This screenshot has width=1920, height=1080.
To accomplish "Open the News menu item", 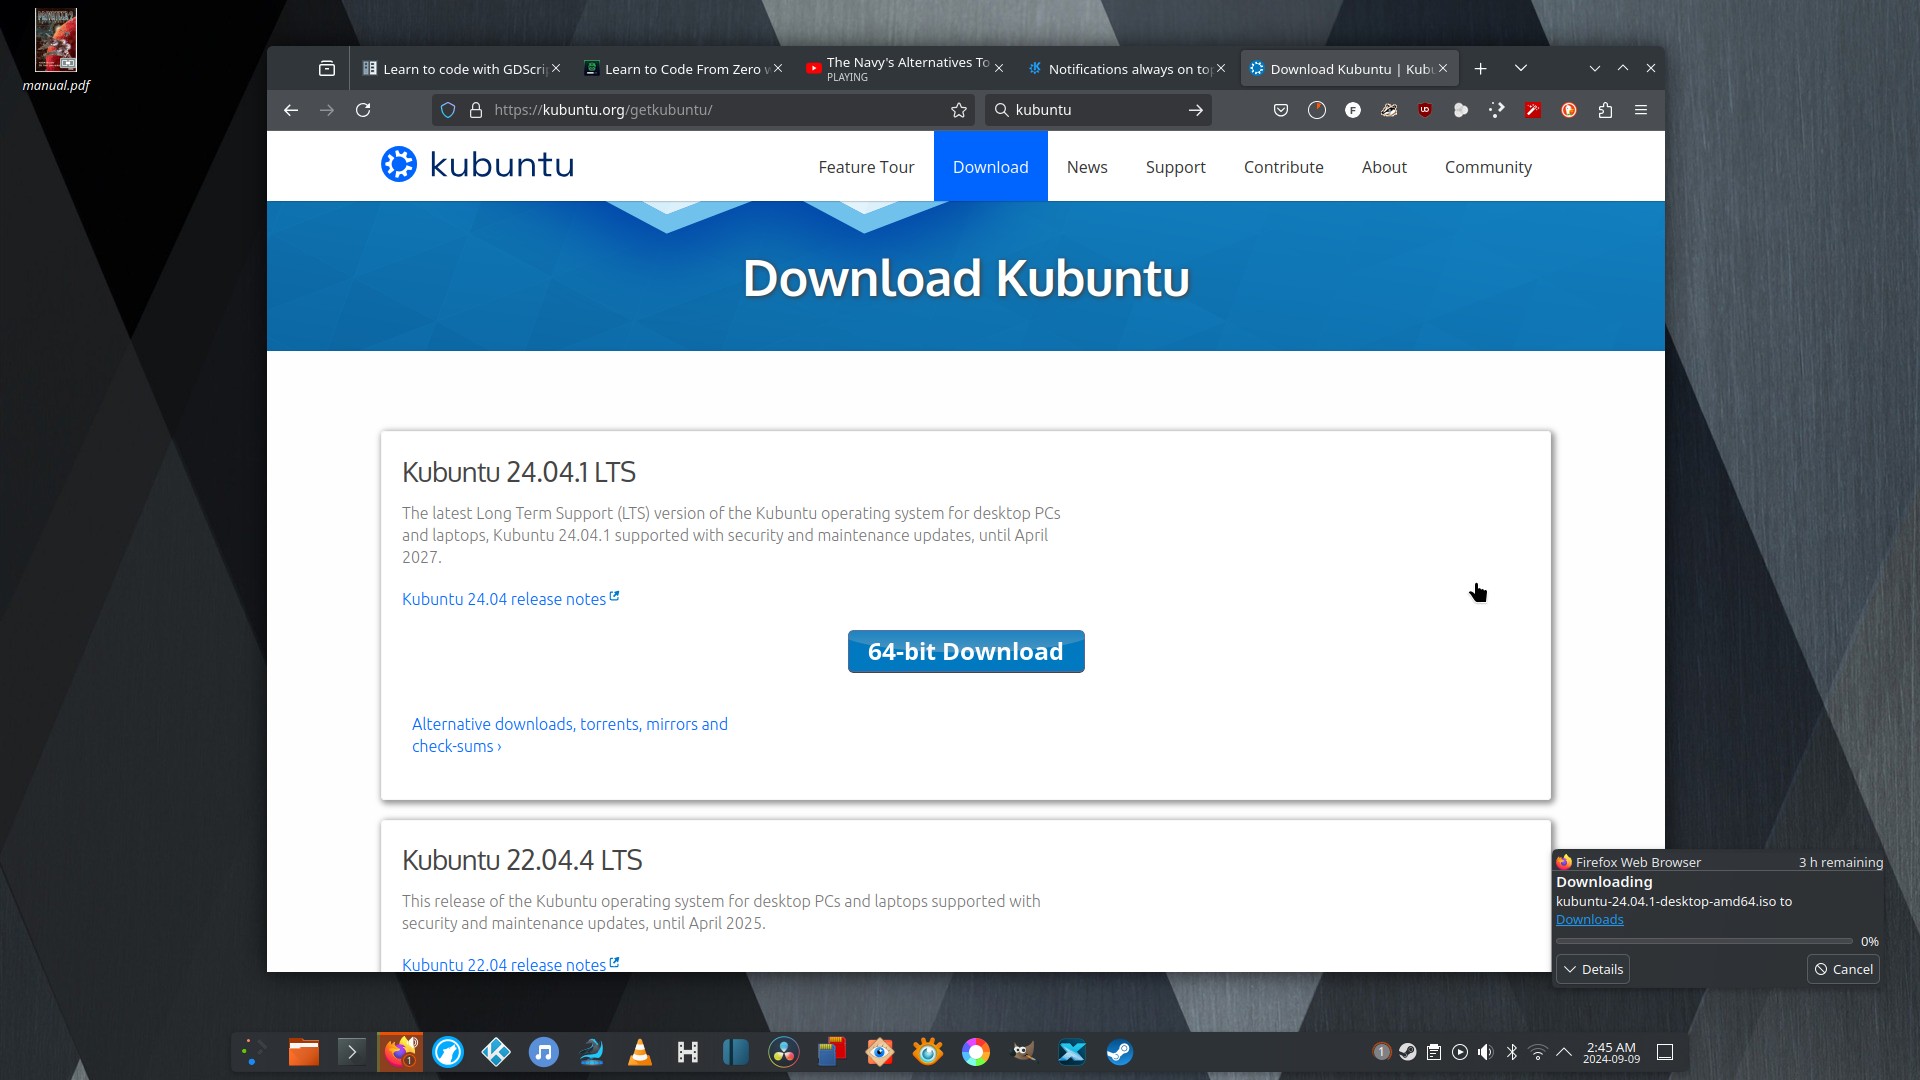I will coord(1087,167).
